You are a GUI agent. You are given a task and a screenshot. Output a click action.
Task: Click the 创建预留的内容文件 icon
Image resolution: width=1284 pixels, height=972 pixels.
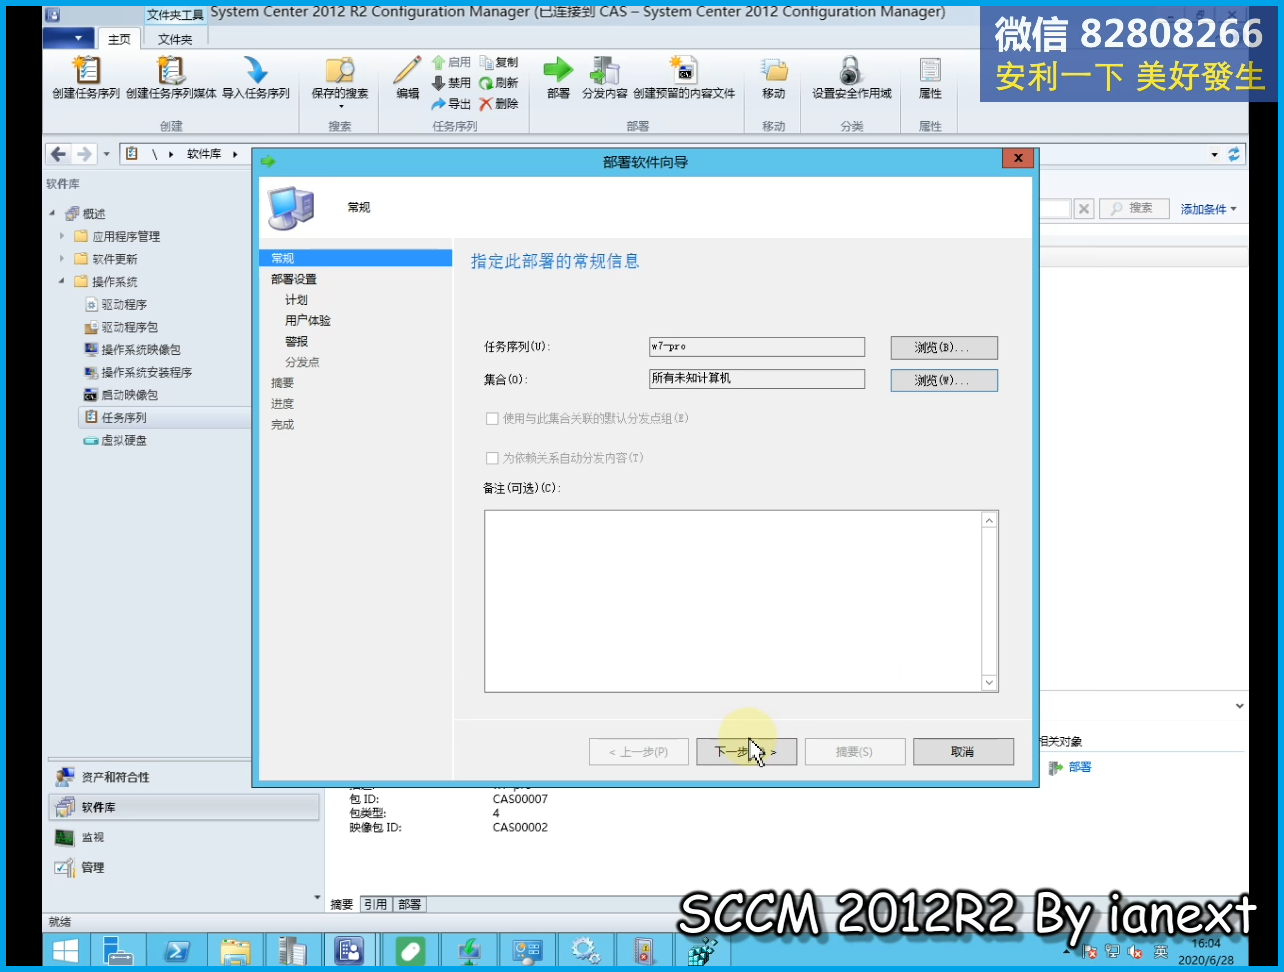point(683,70)
